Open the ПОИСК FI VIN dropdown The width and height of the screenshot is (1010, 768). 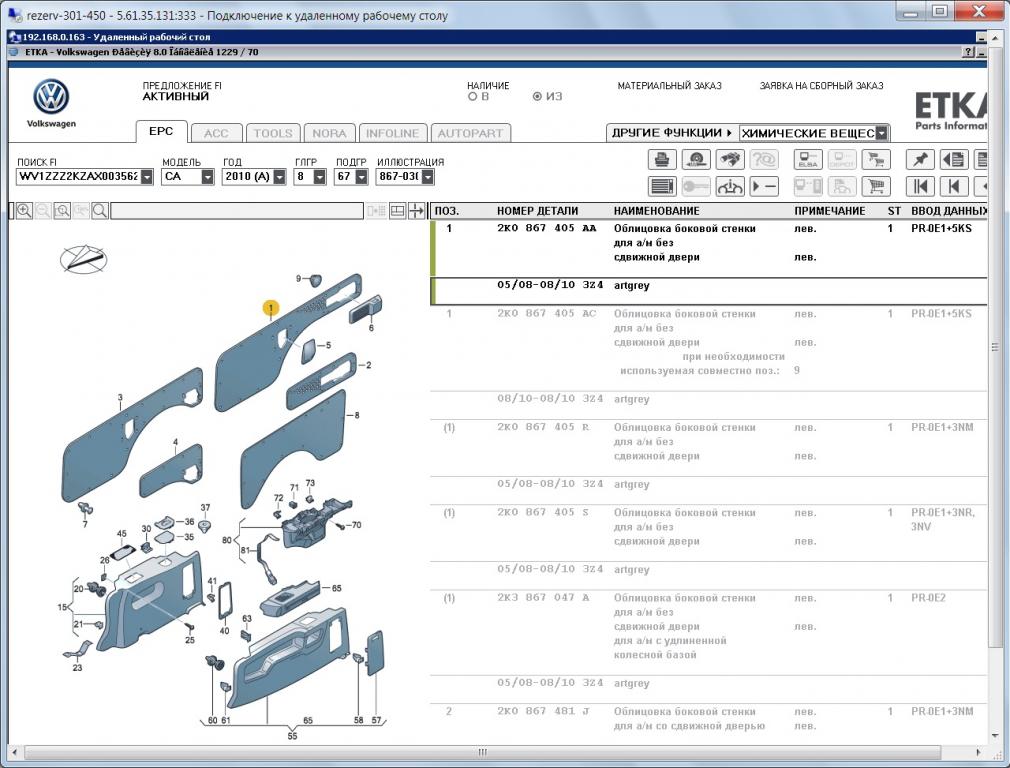coord(147,177)
